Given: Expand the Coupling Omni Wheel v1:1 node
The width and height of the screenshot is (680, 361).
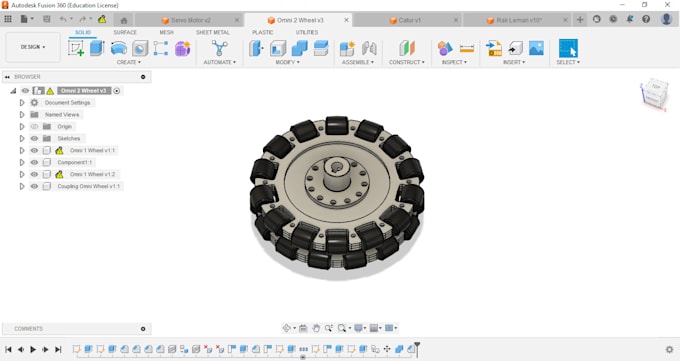Looking at the screenshot, I should [22, 186].
